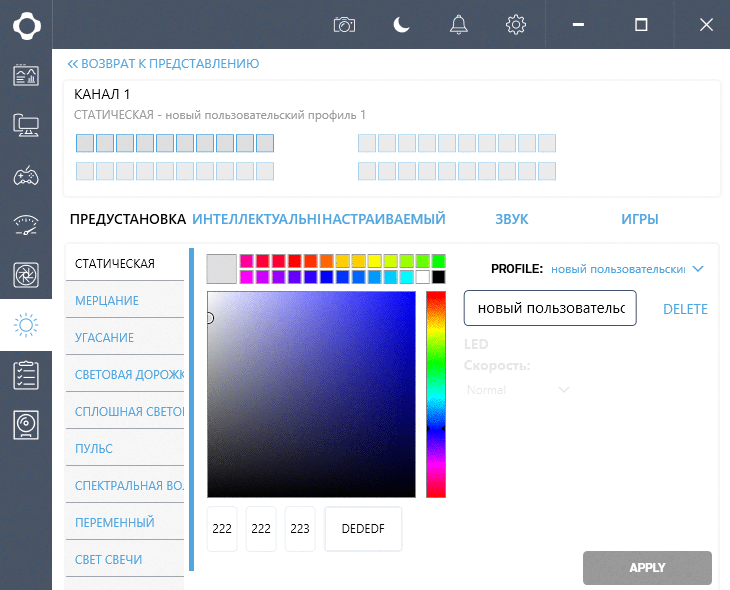Open notifications bell icon
This screenshot has width=730, height=590.
(459, 25)
